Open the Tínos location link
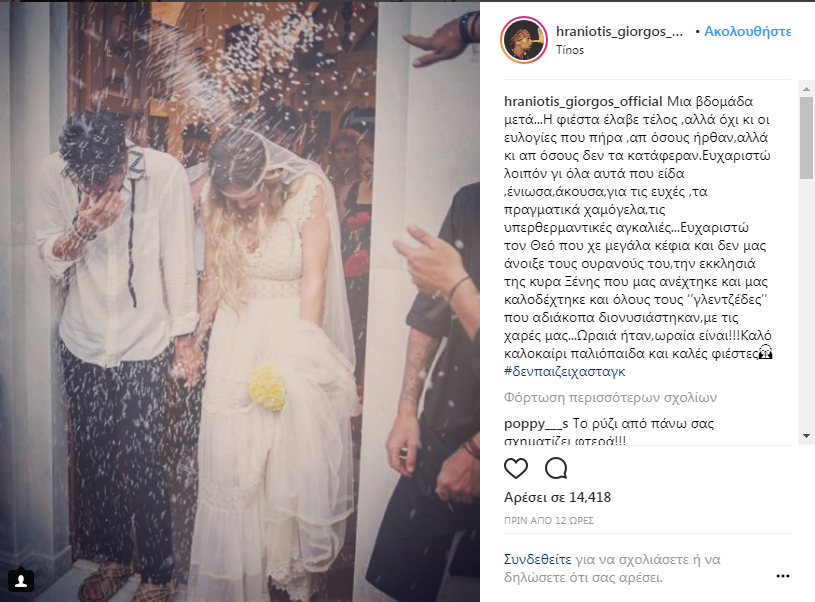815x602 pixels. click(570, 50)
